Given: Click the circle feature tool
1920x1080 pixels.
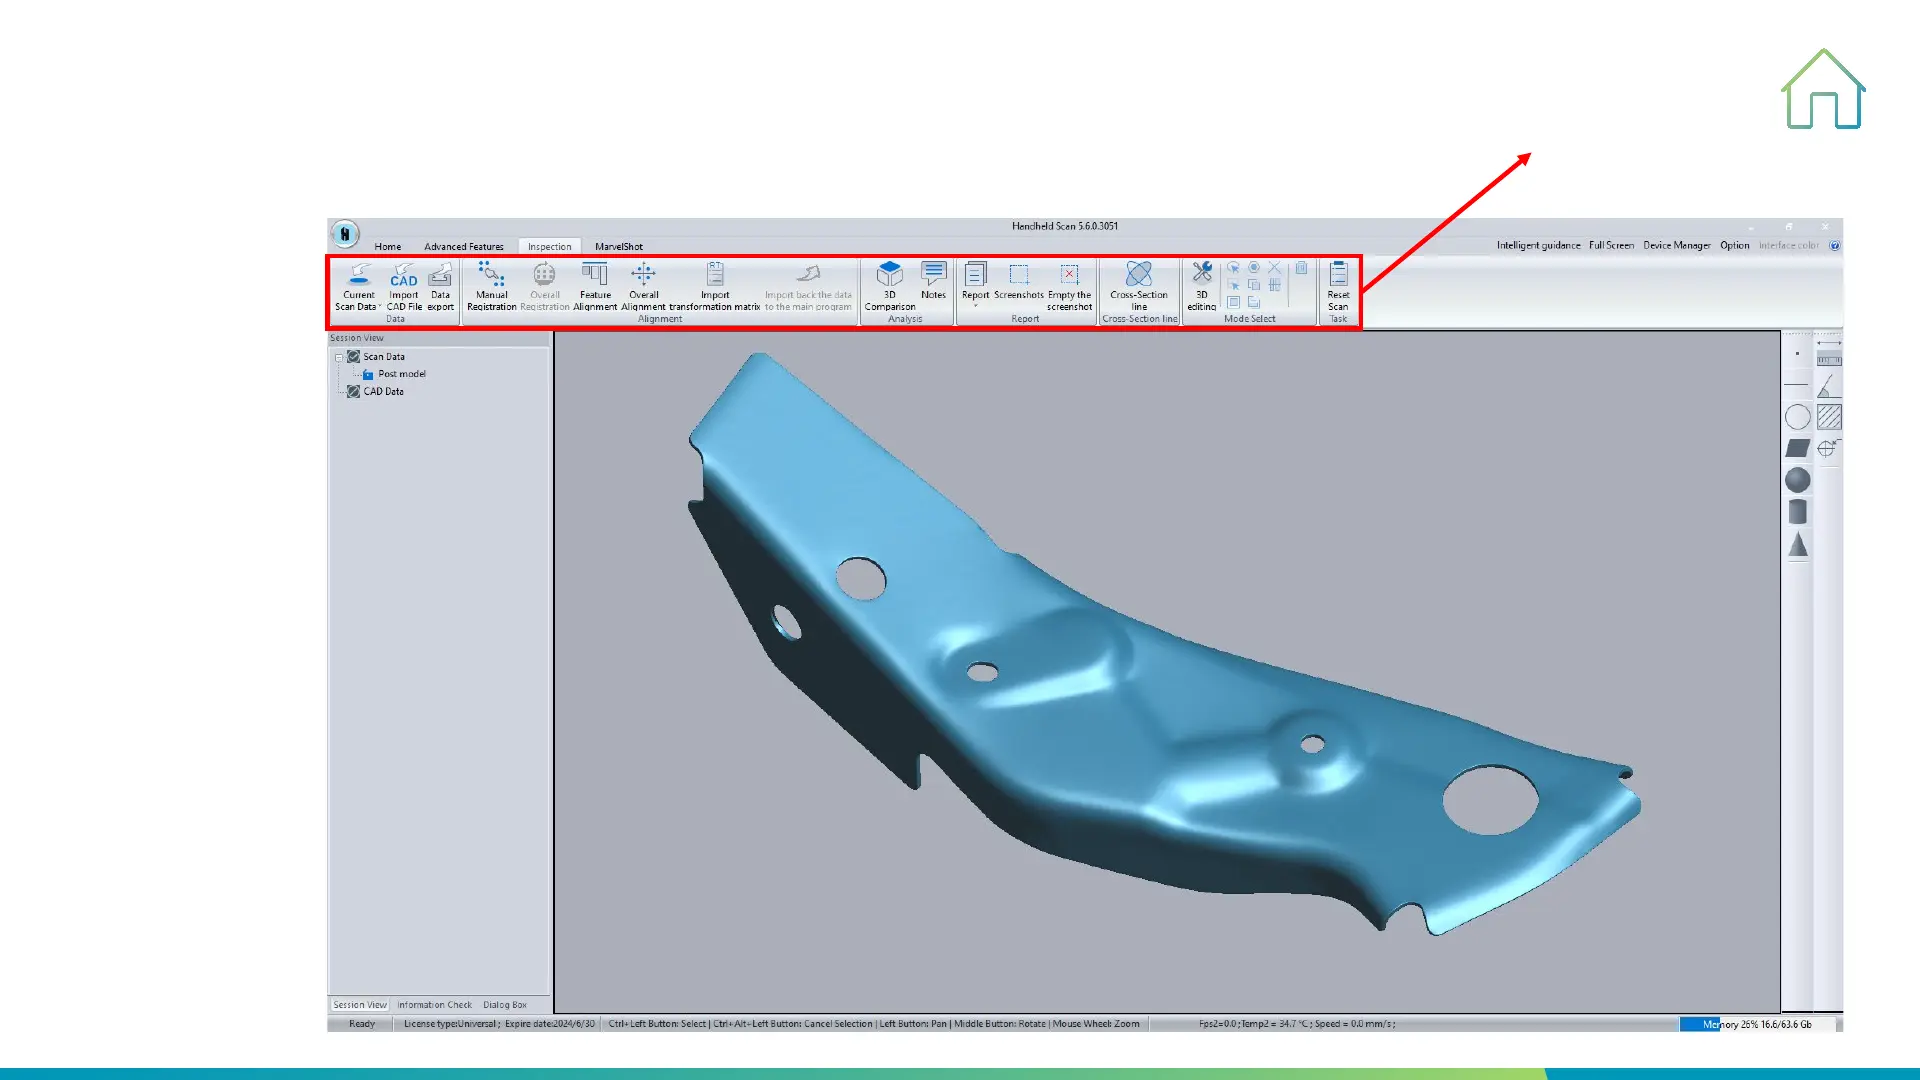Looking at the screenshot, I should pos(1797,417).
